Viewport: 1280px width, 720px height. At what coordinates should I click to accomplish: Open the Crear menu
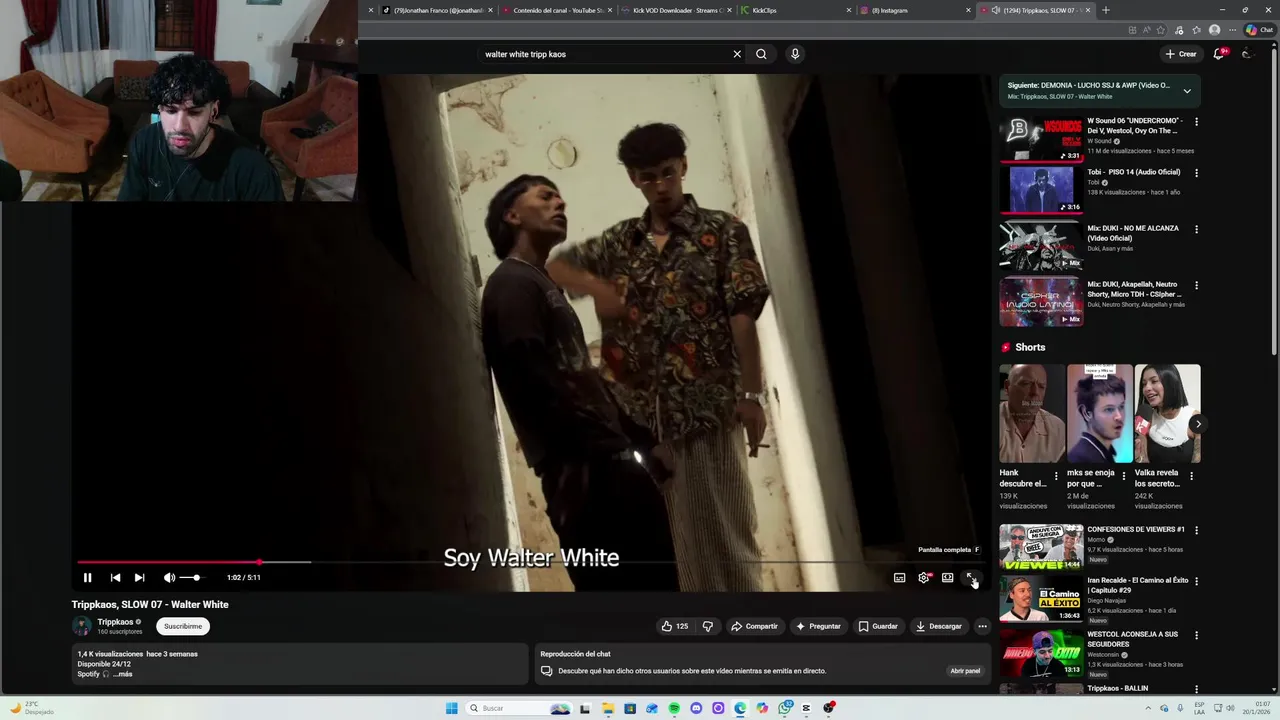point(1181,54)
